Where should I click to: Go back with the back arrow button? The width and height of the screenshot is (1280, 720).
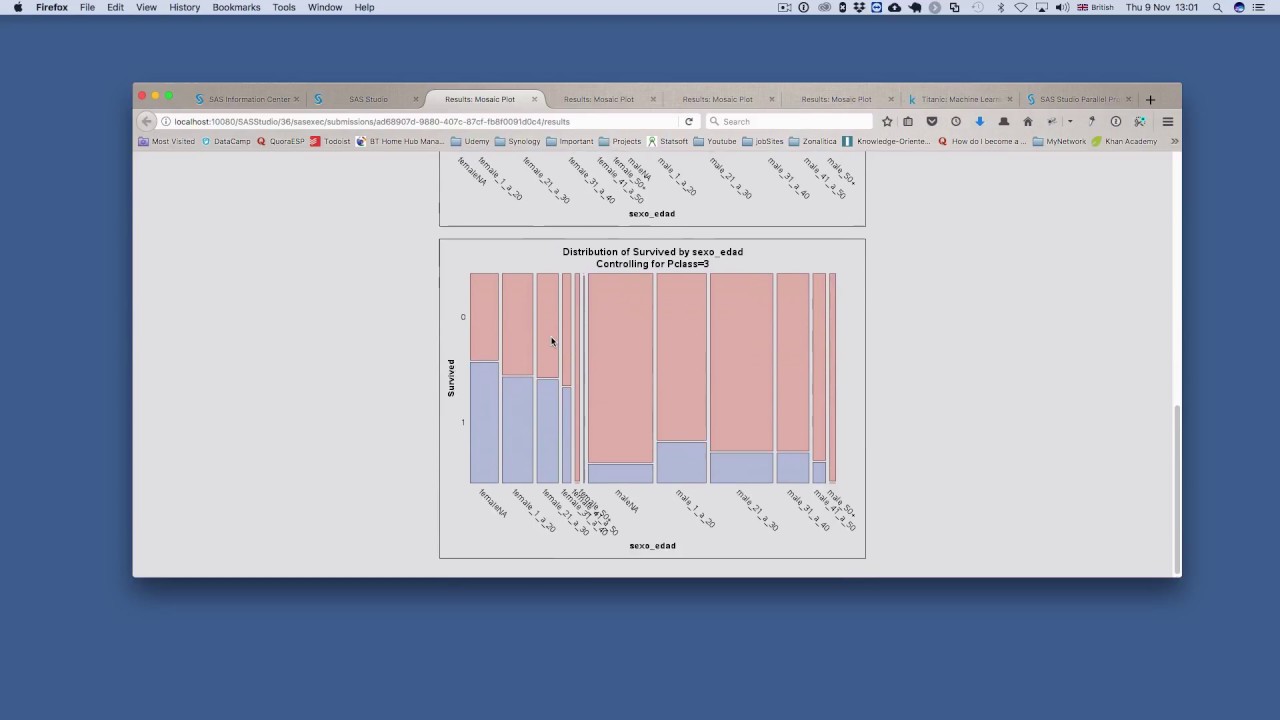pos(147,121)
